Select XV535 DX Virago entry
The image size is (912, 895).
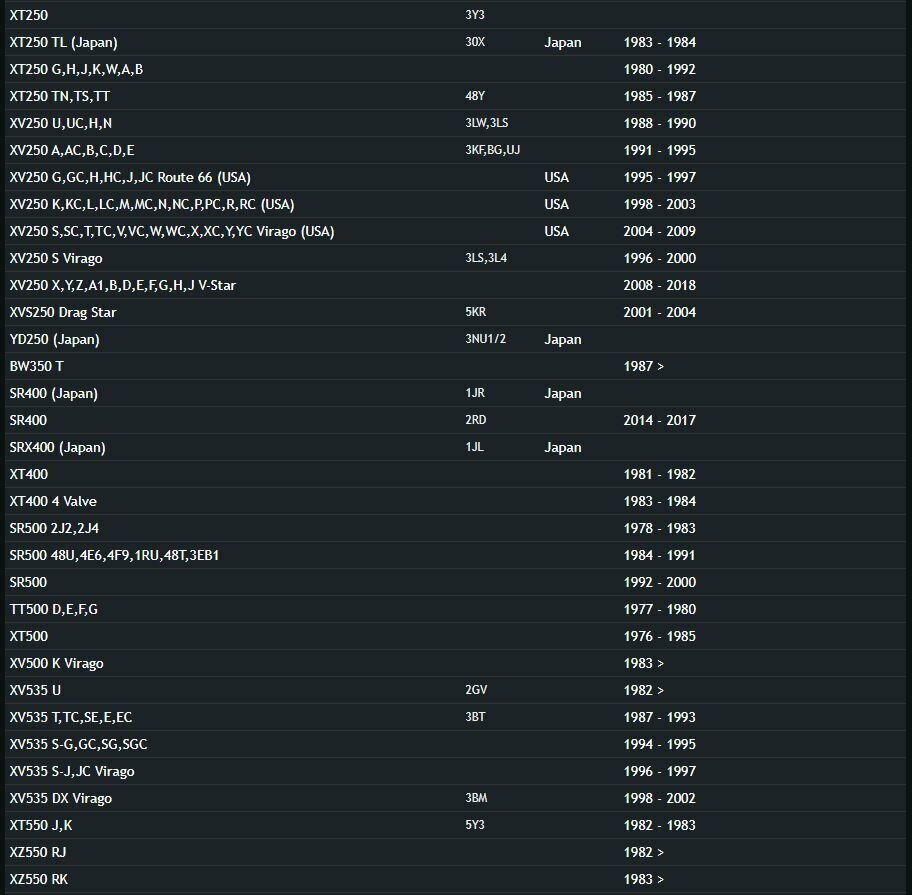[60, 799]
